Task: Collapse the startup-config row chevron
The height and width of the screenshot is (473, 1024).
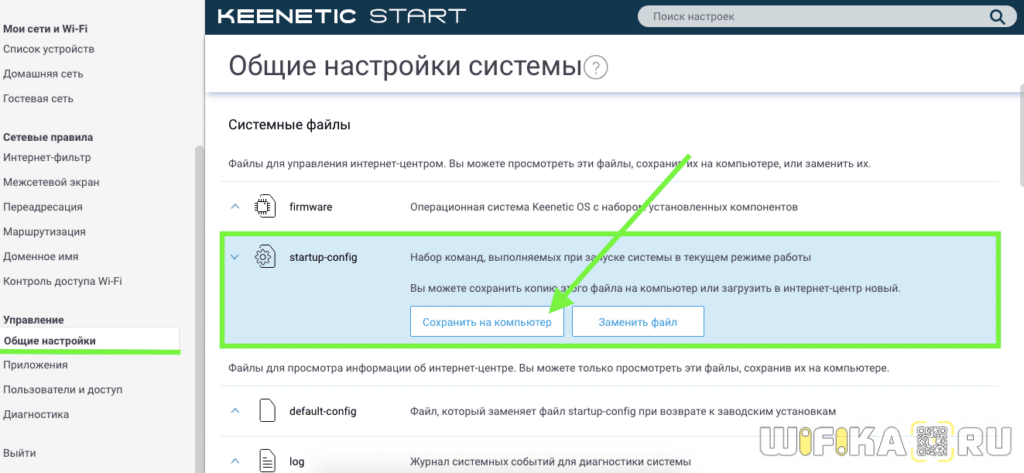Action: 236,257
